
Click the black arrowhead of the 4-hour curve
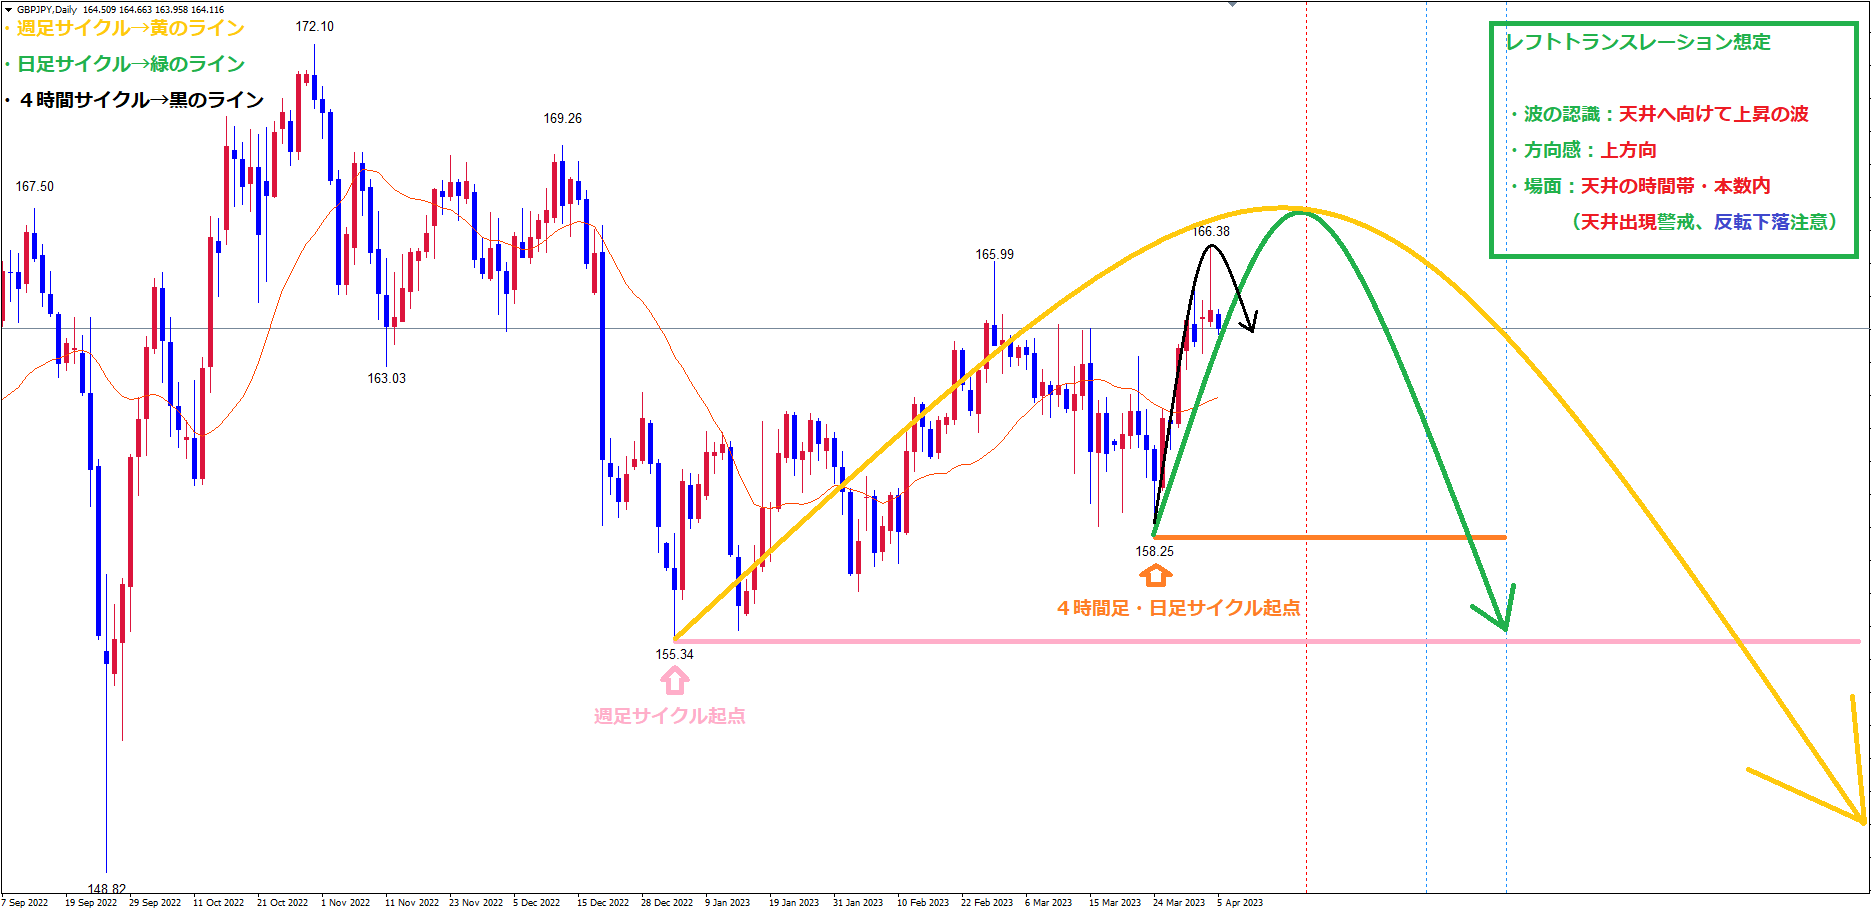point(1251,324)
